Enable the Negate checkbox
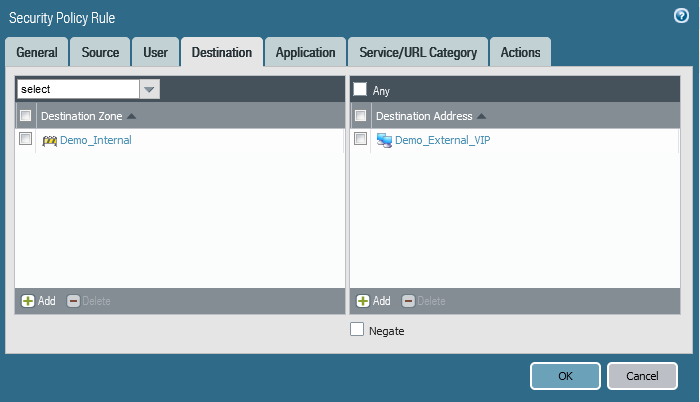 pos(357,329)
